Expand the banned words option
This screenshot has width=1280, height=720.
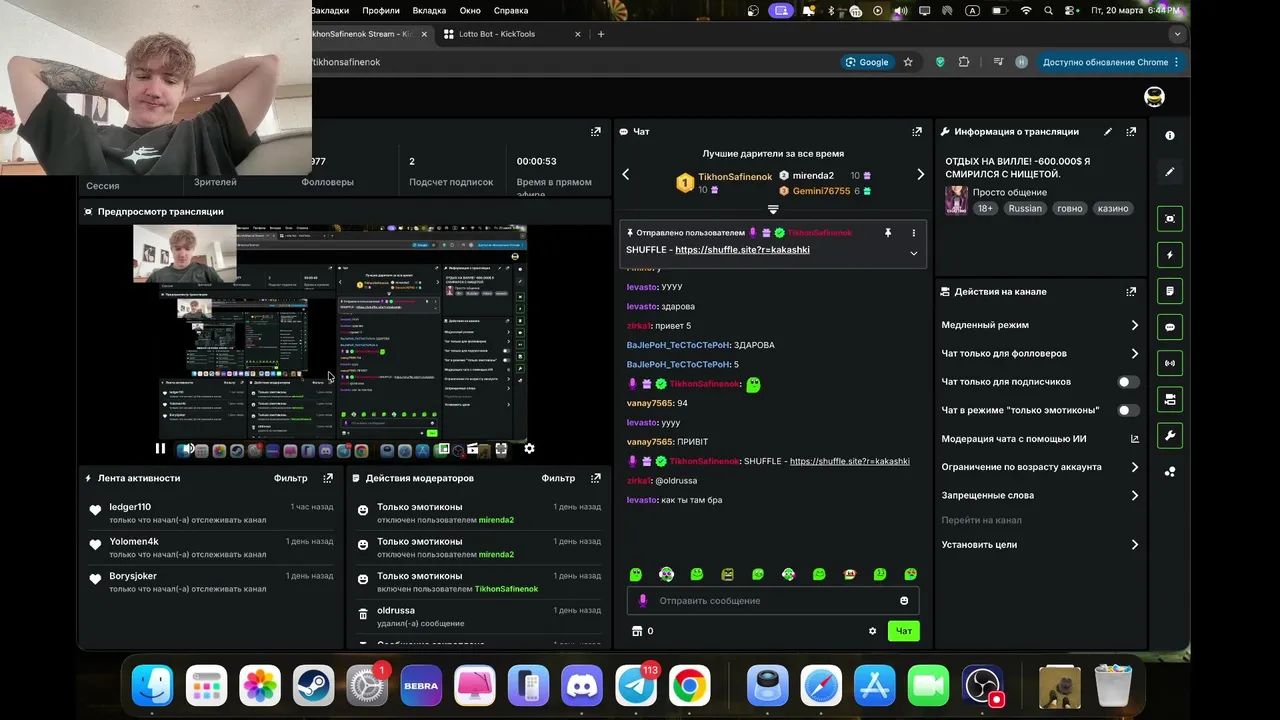tap(1038, 495)
